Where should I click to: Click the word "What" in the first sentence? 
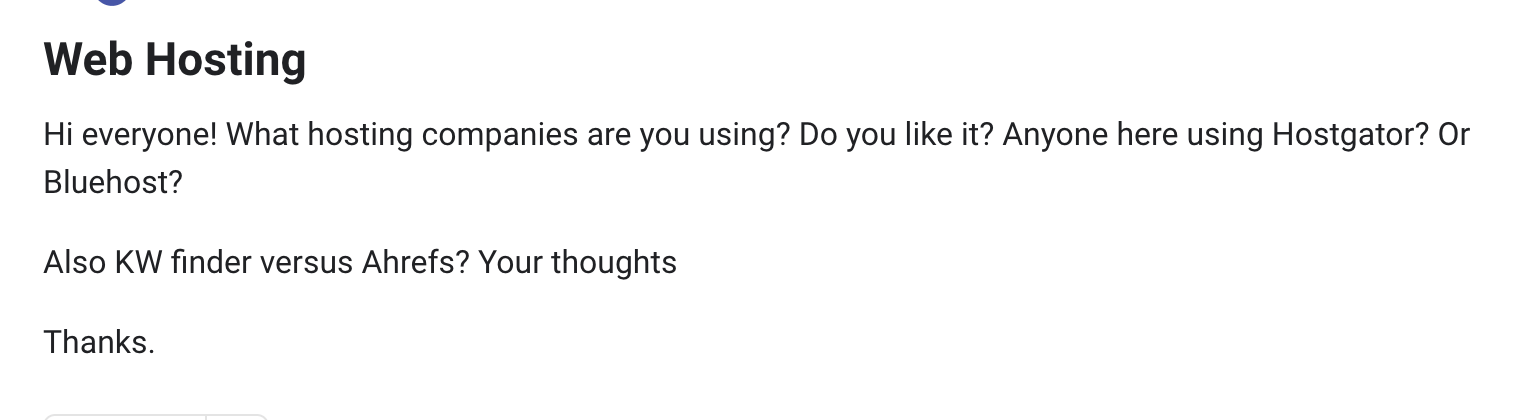263,135
